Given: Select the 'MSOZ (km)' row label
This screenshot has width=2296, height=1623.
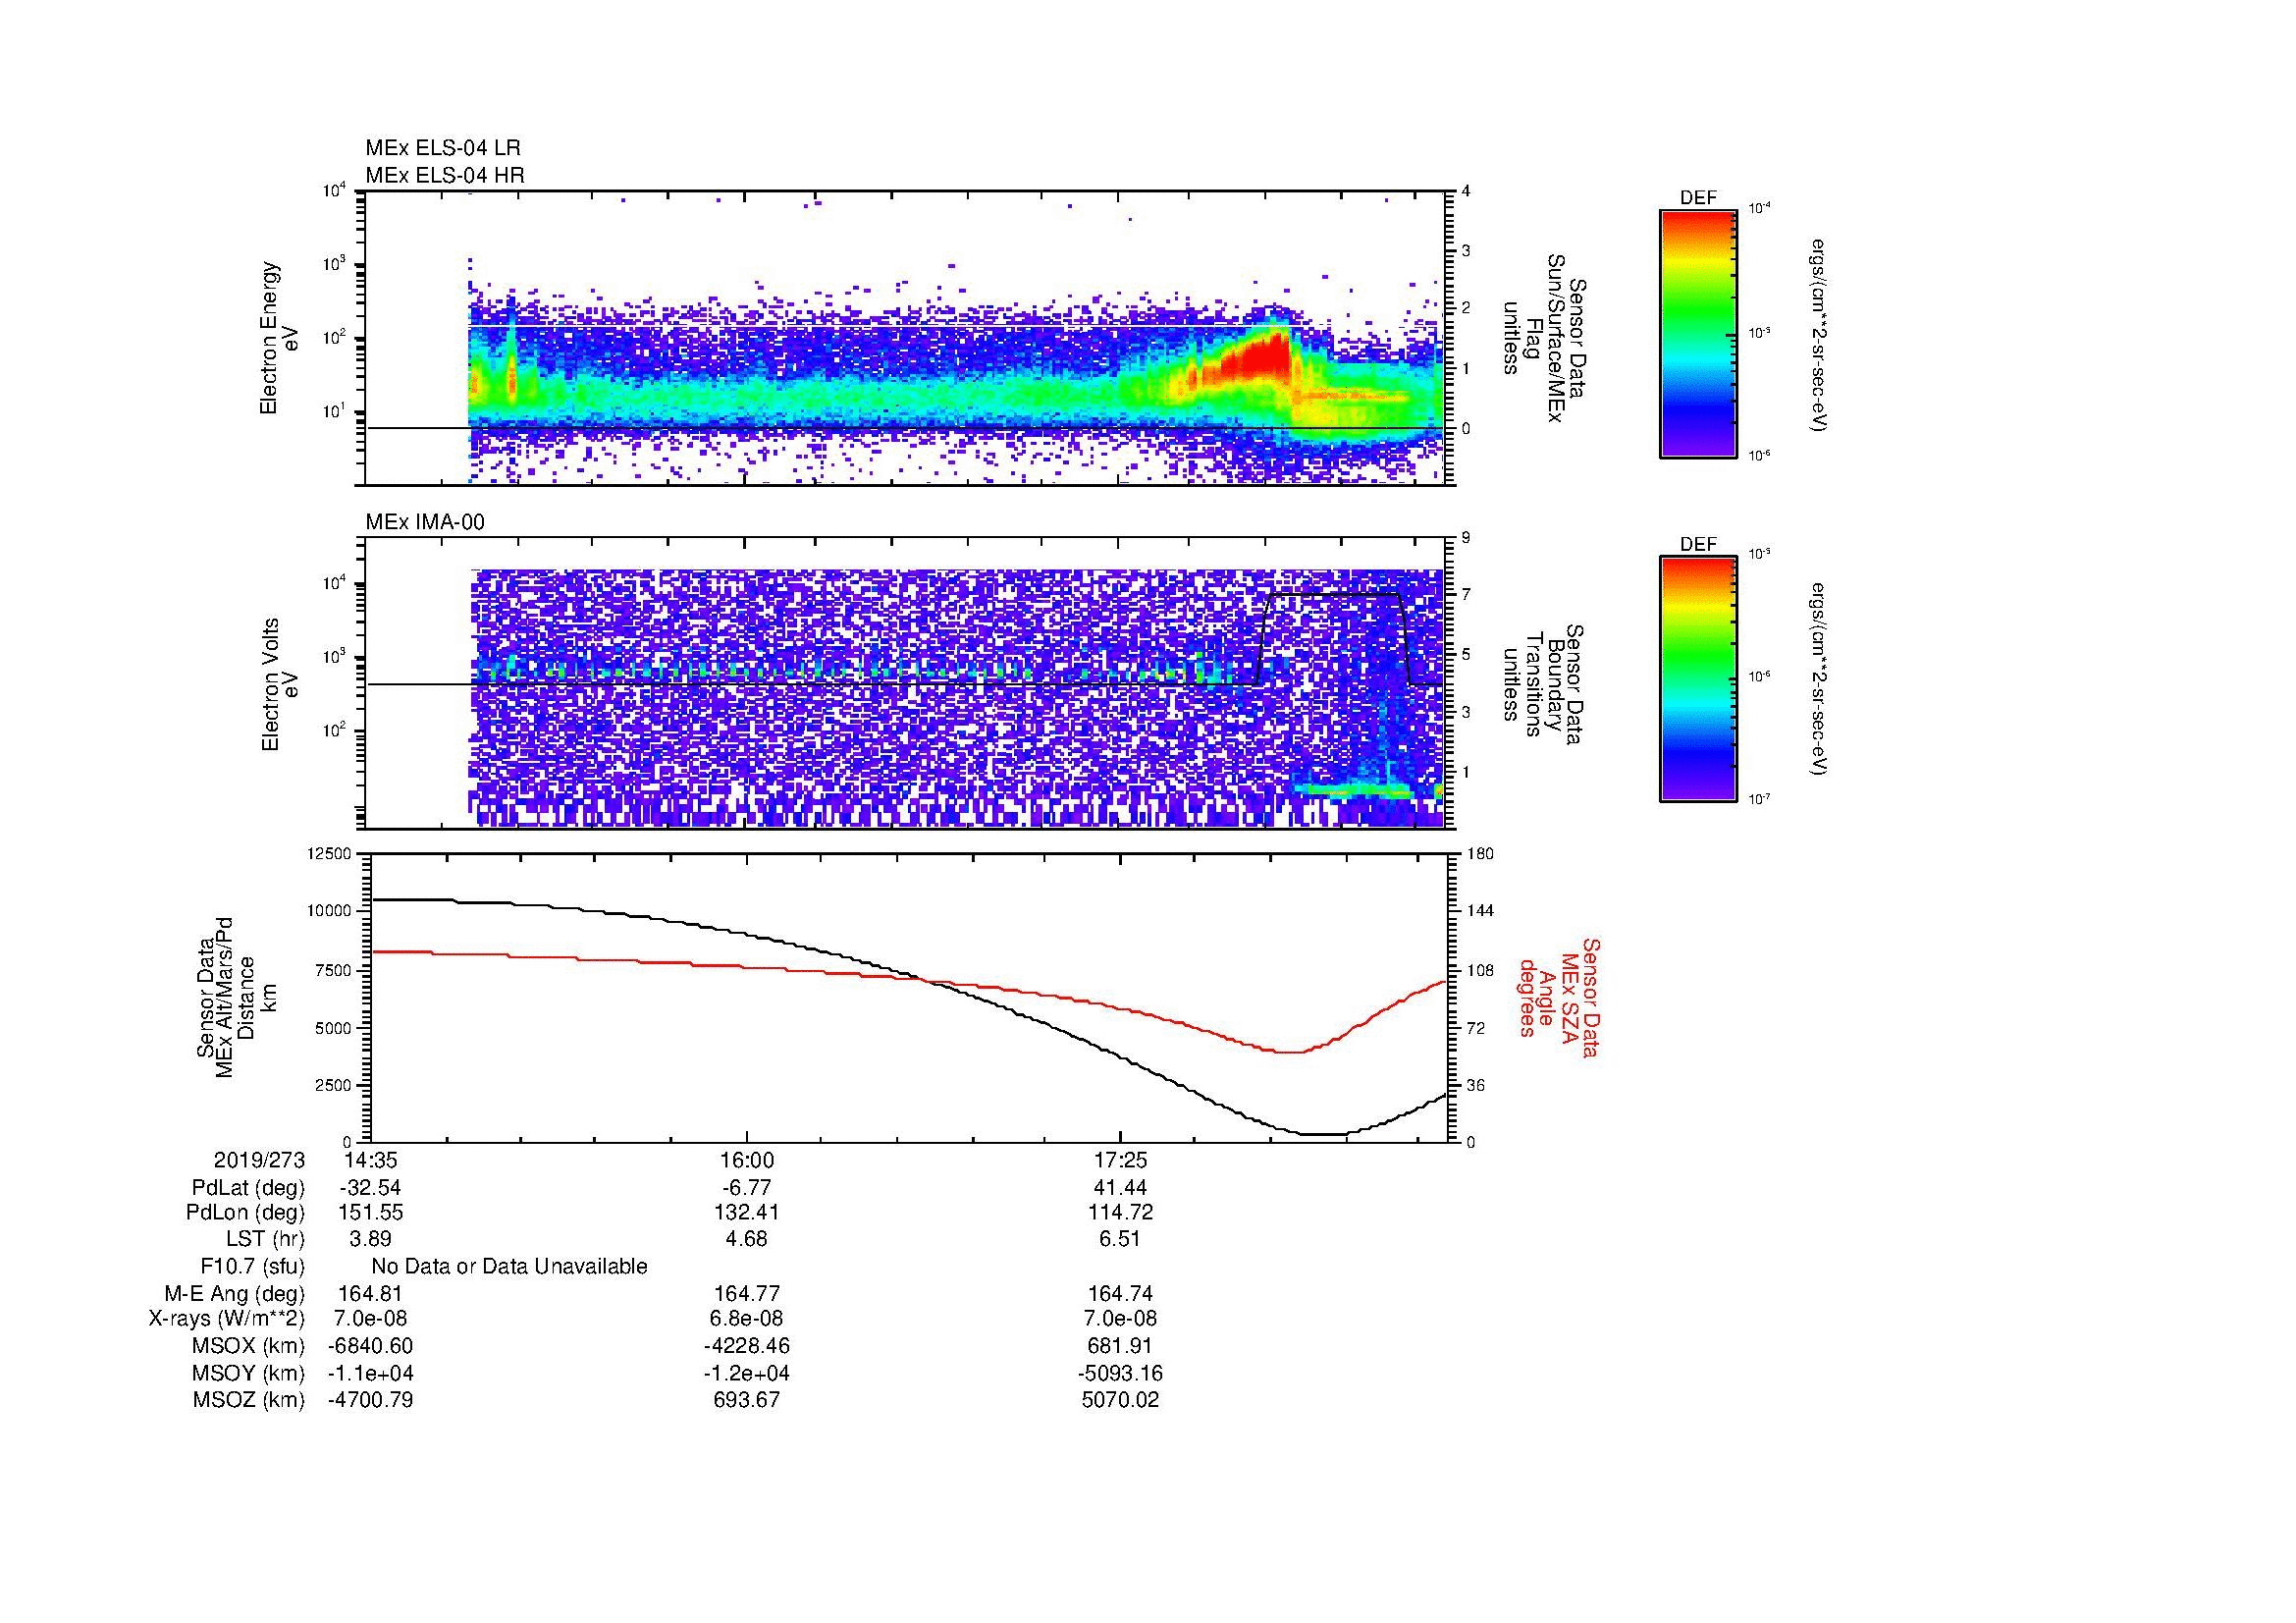Looking at the screenshot, I should coord(249,1400).
